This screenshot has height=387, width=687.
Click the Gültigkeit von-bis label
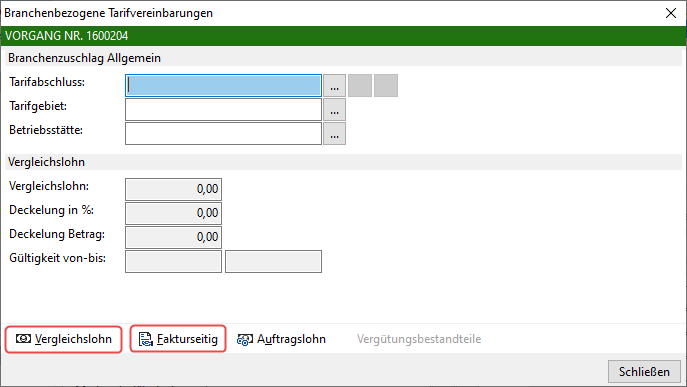(57, 258)
